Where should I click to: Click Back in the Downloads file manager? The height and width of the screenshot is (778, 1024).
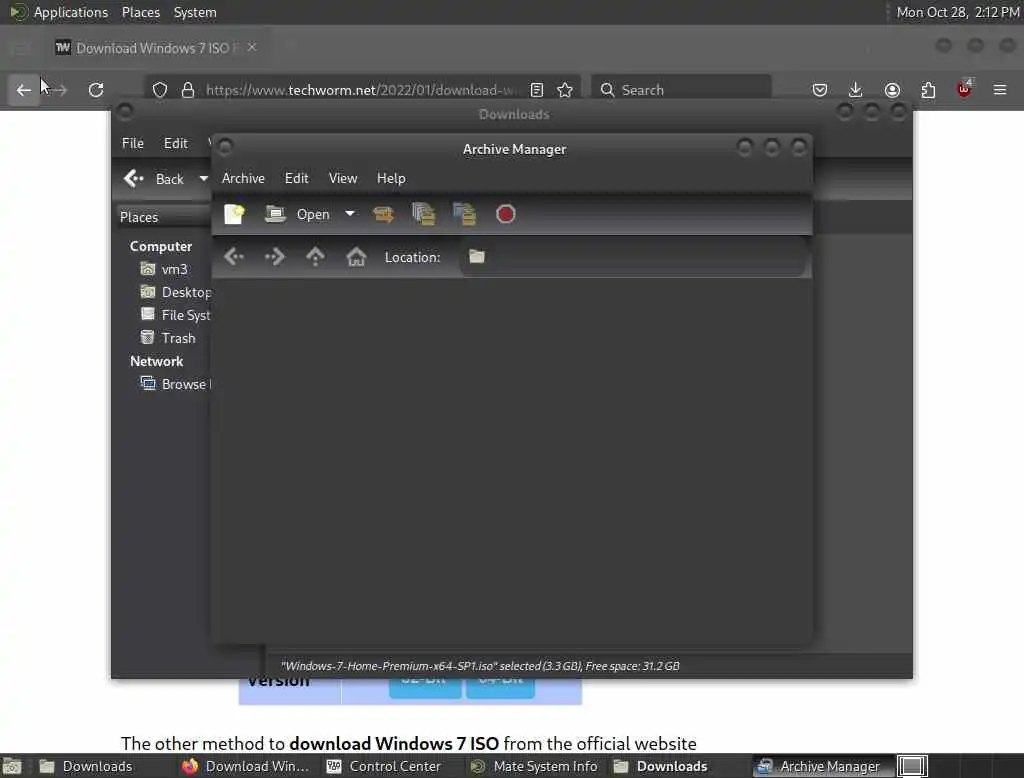click(x=154, y=178)
